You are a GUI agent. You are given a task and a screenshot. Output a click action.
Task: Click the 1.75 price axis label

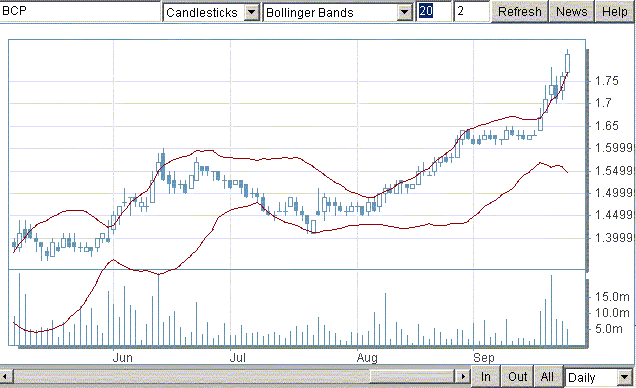607,81
